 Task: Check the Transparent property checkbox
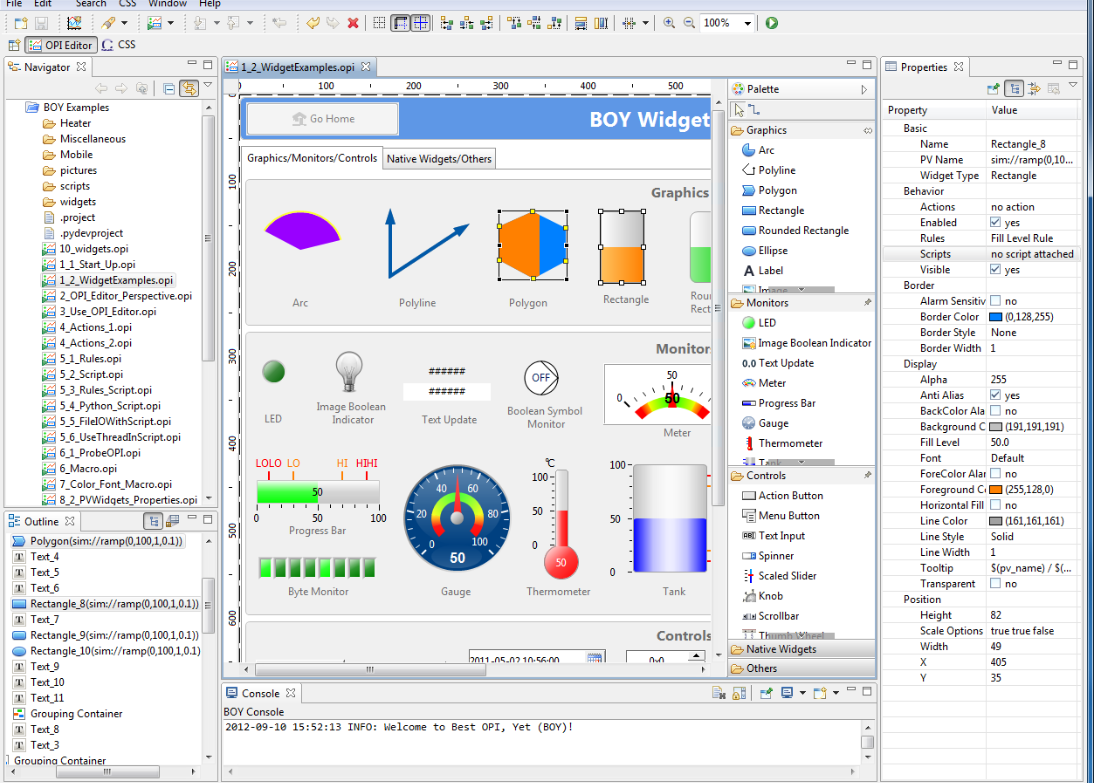click(x=995, y=584)
